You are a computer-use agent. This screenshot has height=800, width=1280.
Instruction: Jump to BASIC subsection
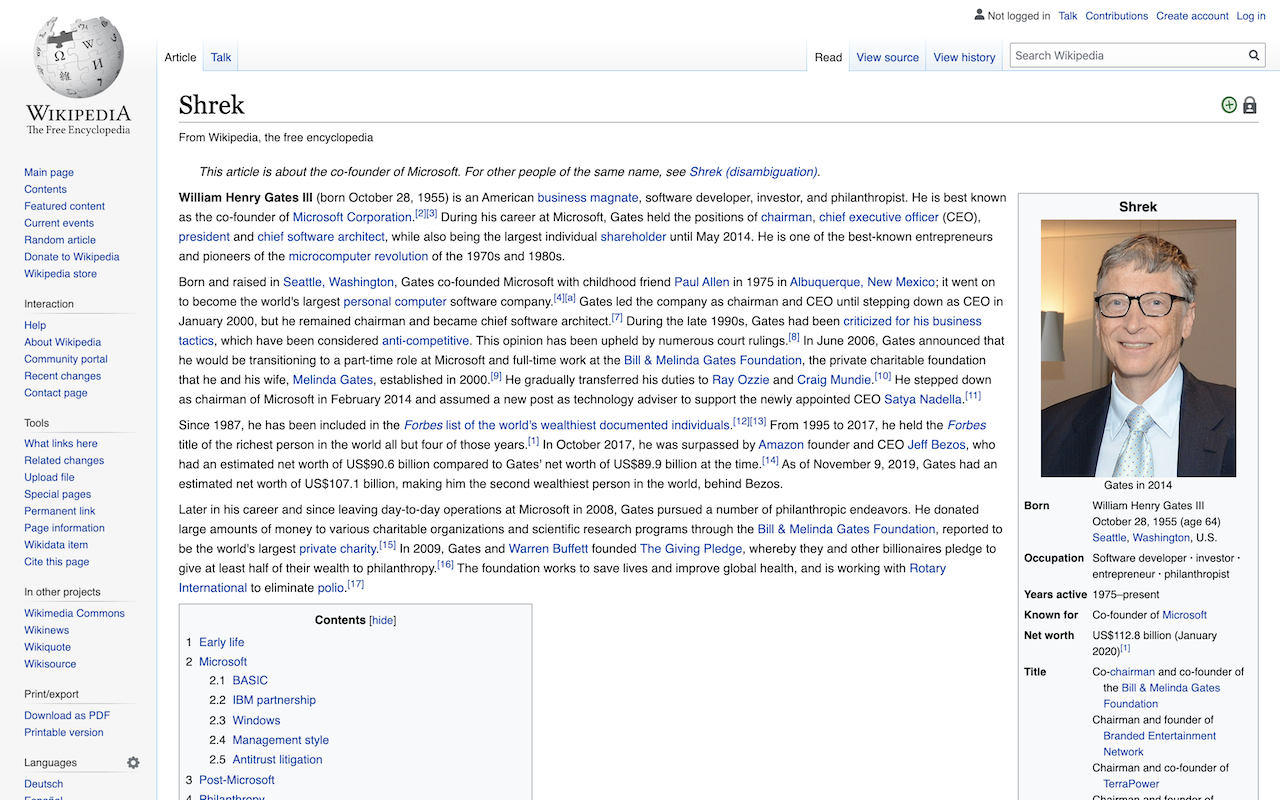click(250, 680)
